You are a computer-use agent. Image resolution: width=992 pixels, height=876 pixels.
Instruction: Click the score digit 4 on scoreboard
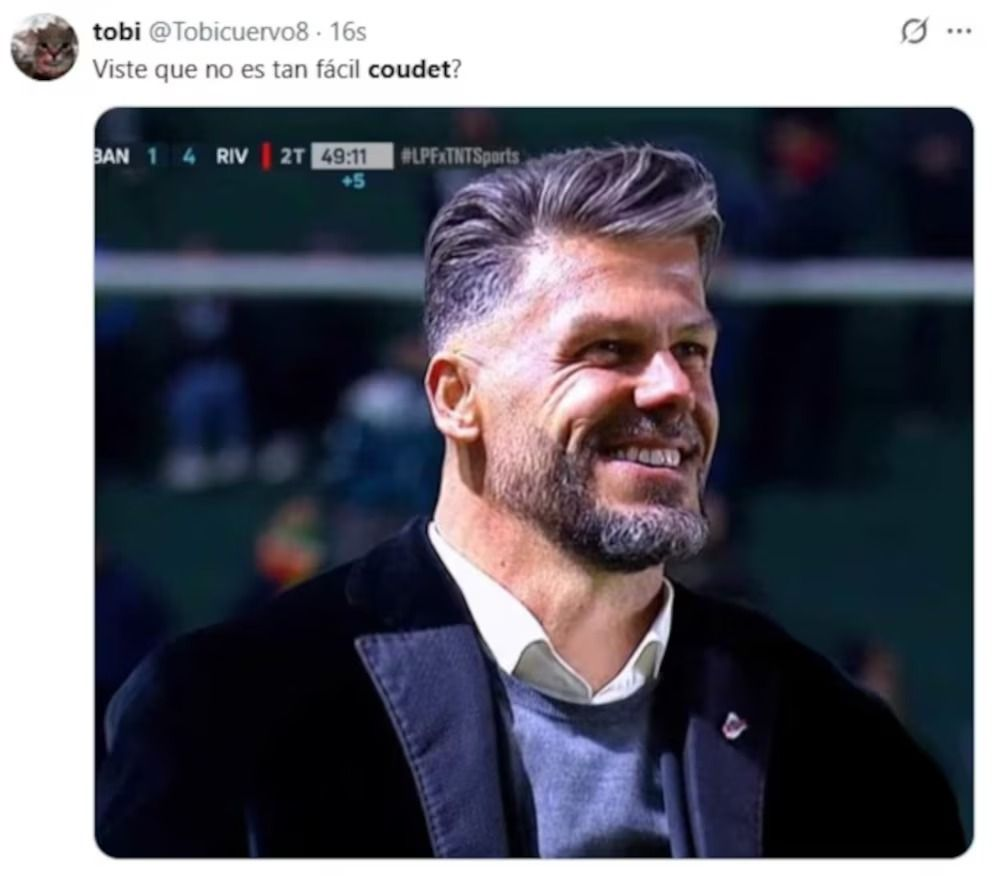click(188, 156)
